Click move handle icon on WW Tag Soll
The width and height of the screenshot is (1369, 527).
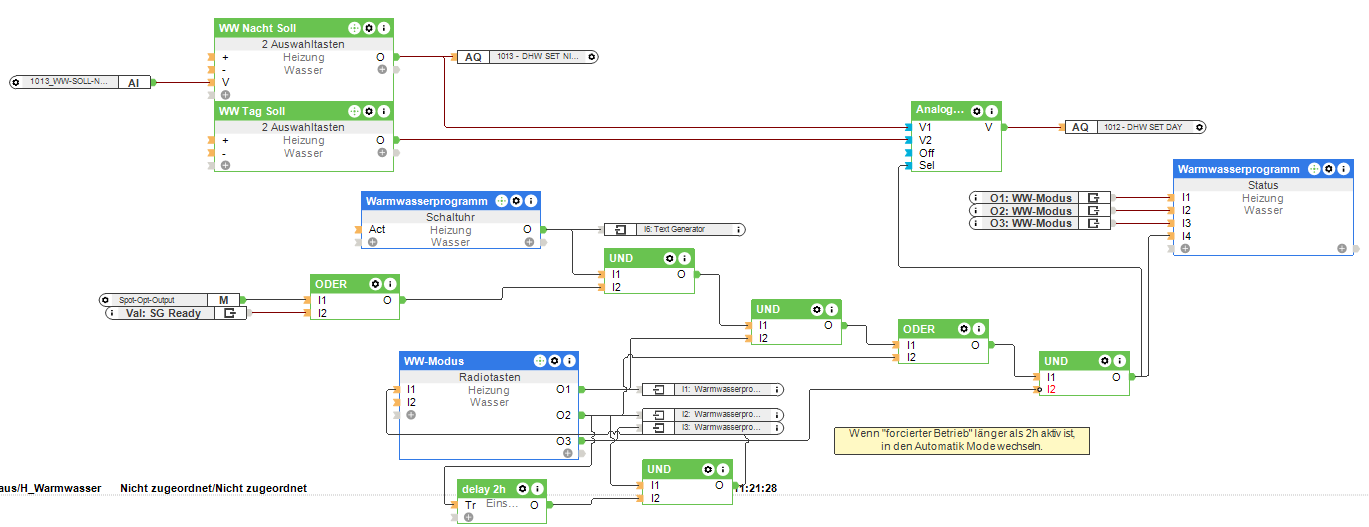coord(355,111)
